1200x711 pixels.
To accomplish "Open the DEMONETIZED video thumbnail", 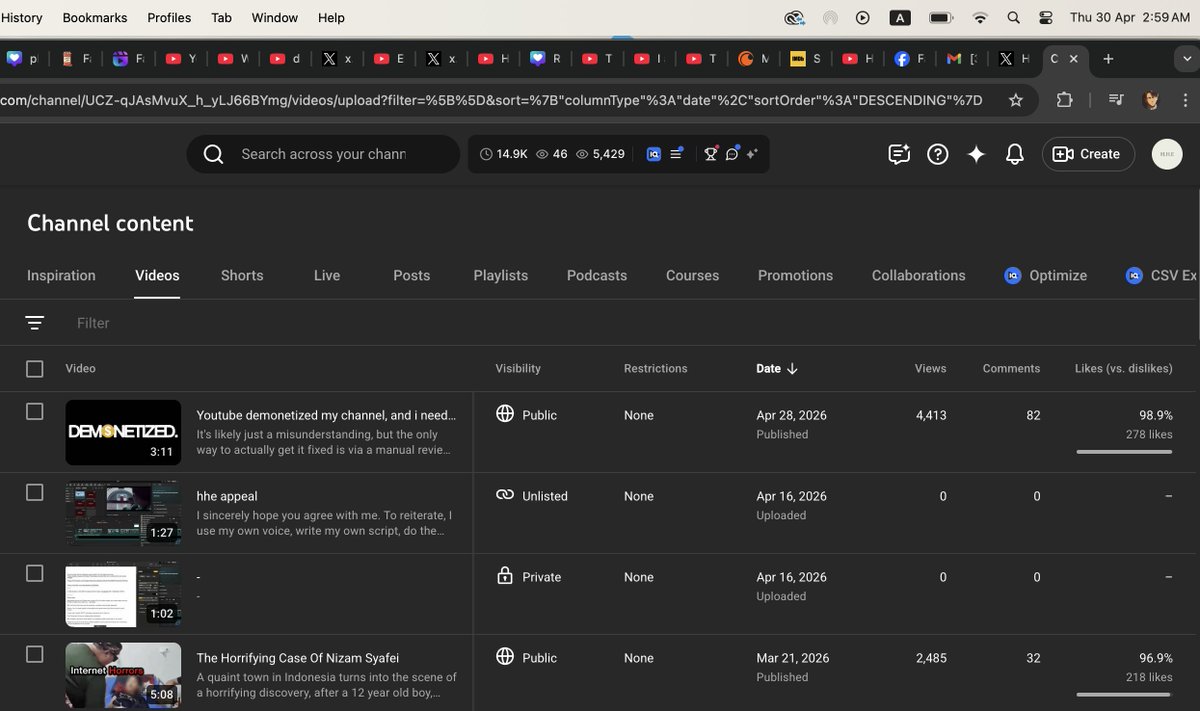I will (x=123, y=432).
